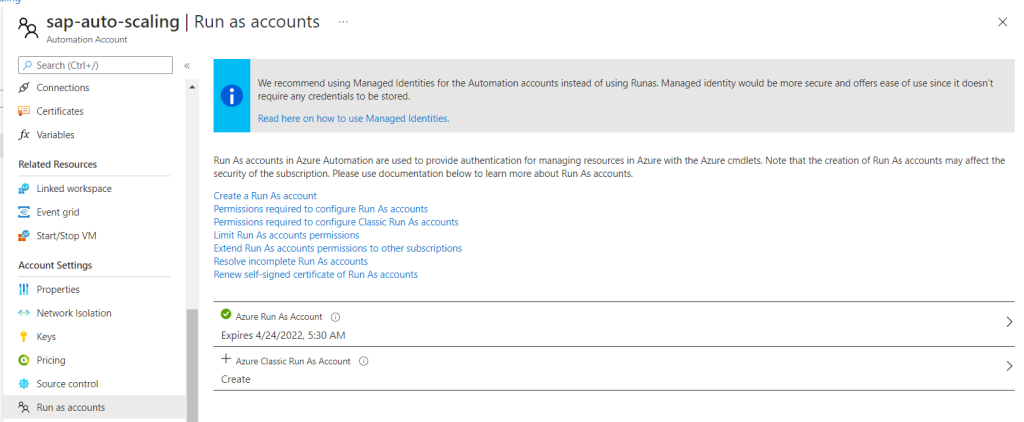Select Linked workspace menu item
The height and width of the screenshot is (422, 1024).
coord(74,189)
